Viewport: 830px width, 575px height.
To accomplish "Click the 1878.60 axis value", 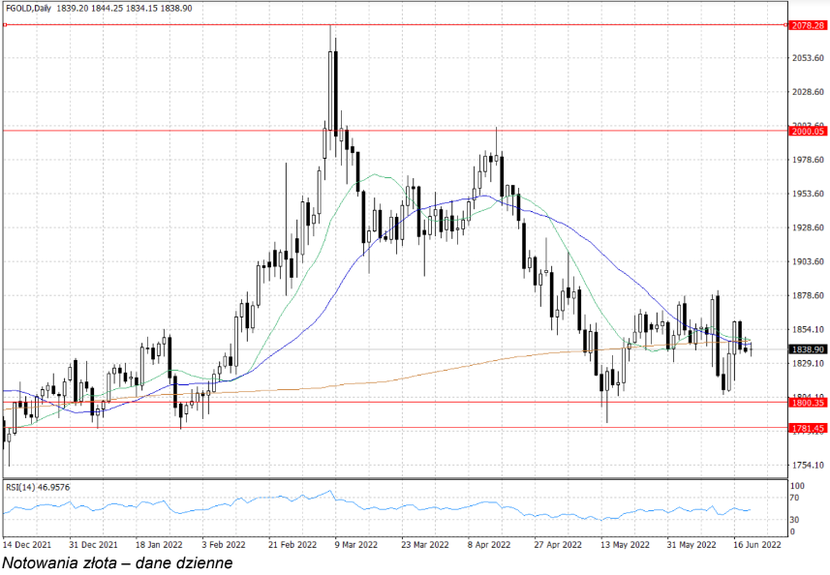I will [808, 295].
